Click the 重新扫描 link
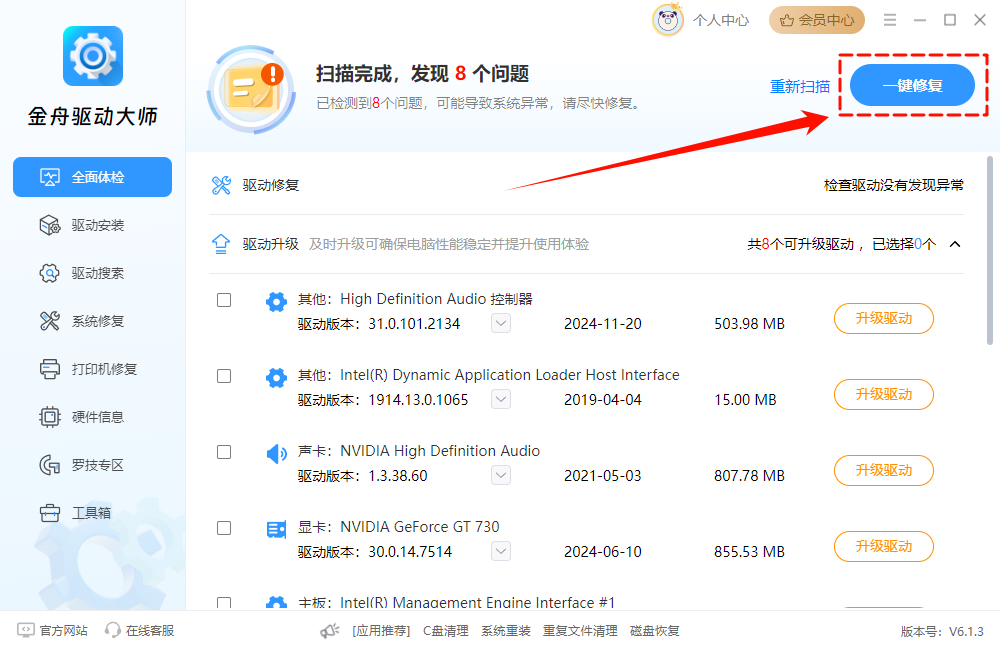Viewport: 1000px width, 650px height. 799,86
